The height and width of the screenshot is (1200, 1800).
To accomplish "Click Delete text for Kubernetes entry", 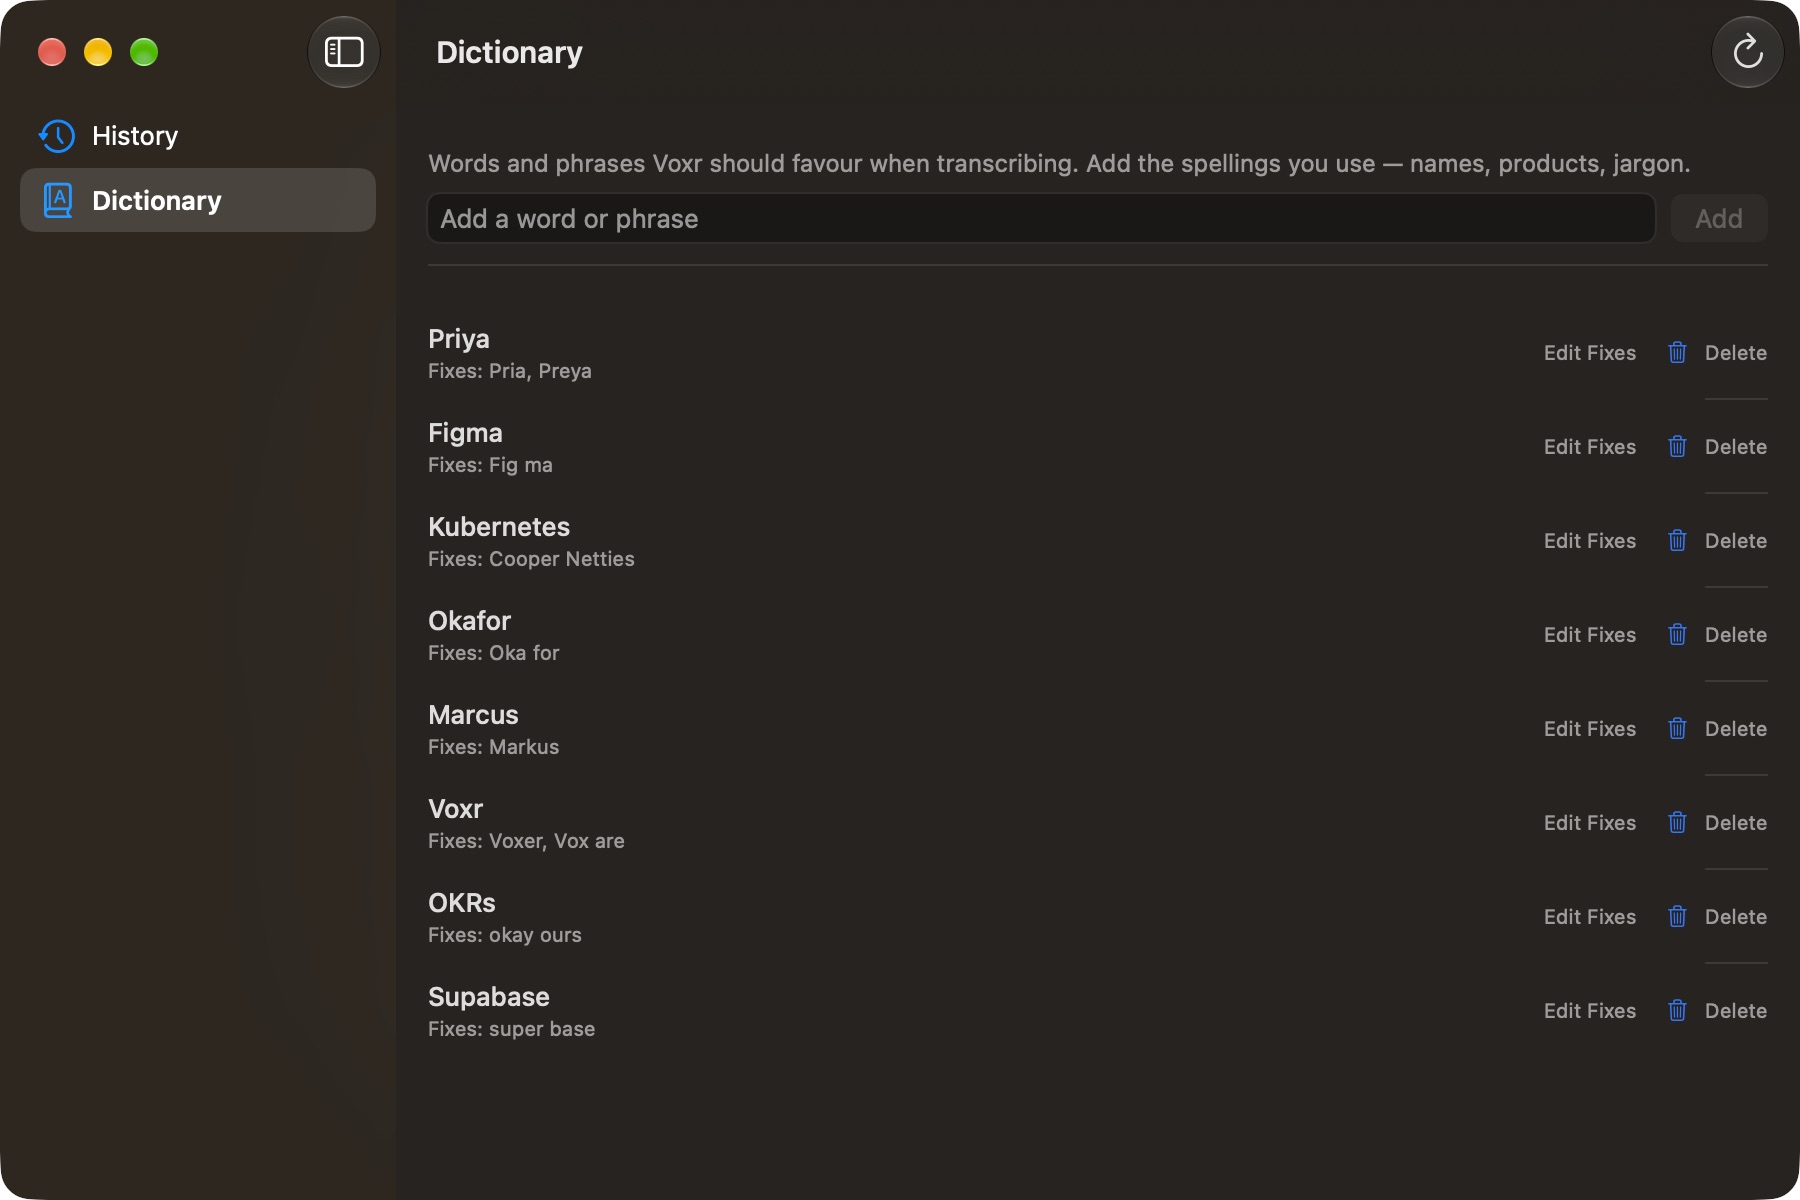I will [x=1736, y=541].
